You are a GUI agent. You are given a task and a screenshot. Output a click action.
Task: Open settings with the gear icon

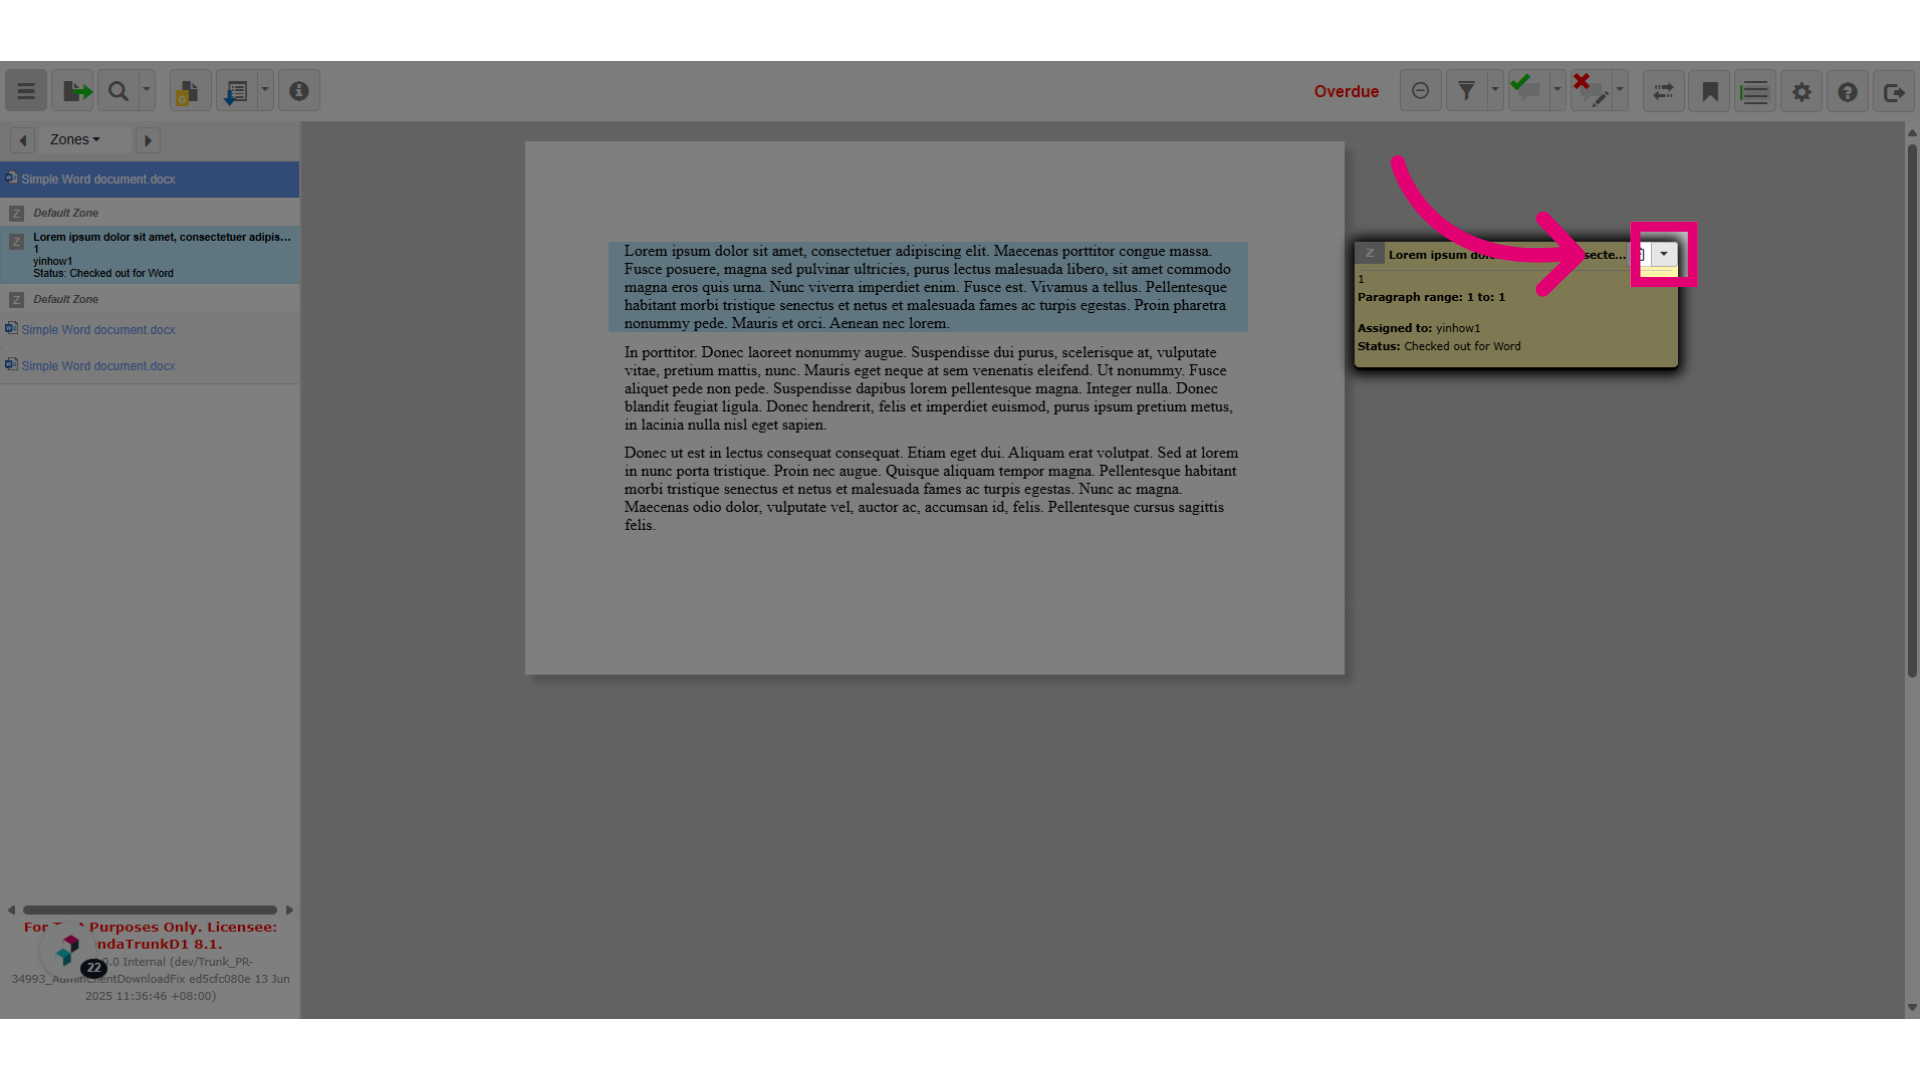pyautogui.click(x=1802, y=91)
